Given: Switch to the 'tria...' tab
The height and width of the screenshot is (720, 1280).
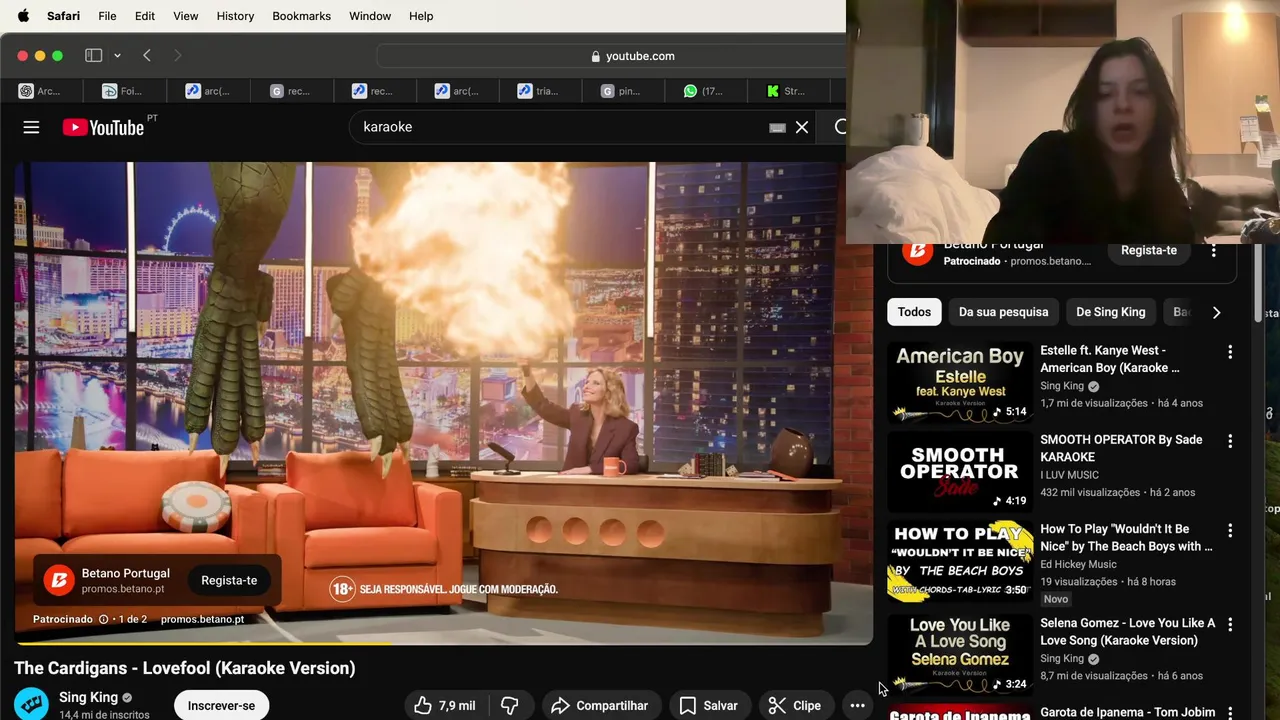Looking at the screenshot, I should point(539,91).
